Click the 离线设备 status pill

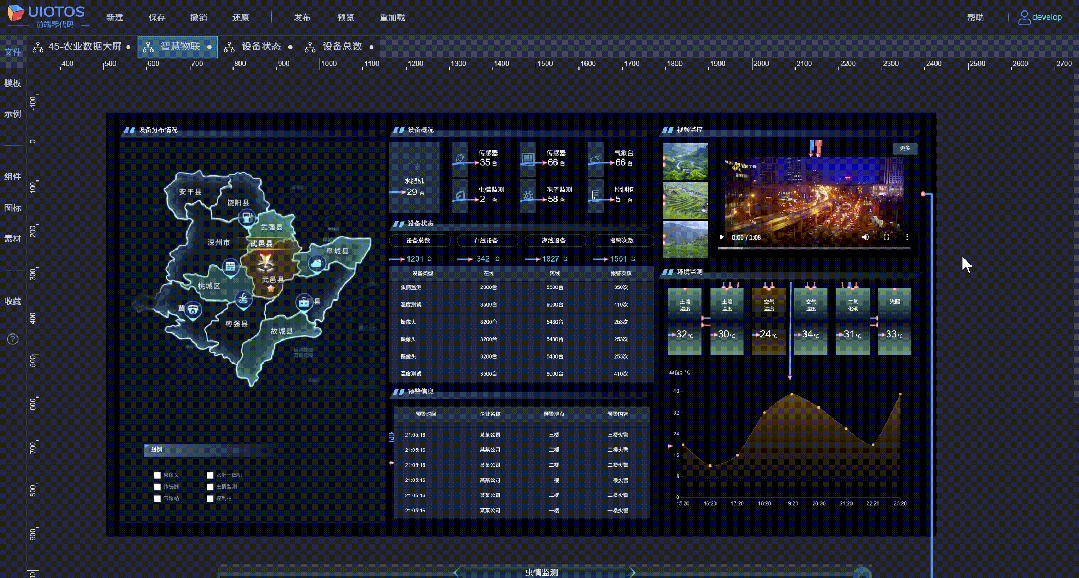click(555, 240)
